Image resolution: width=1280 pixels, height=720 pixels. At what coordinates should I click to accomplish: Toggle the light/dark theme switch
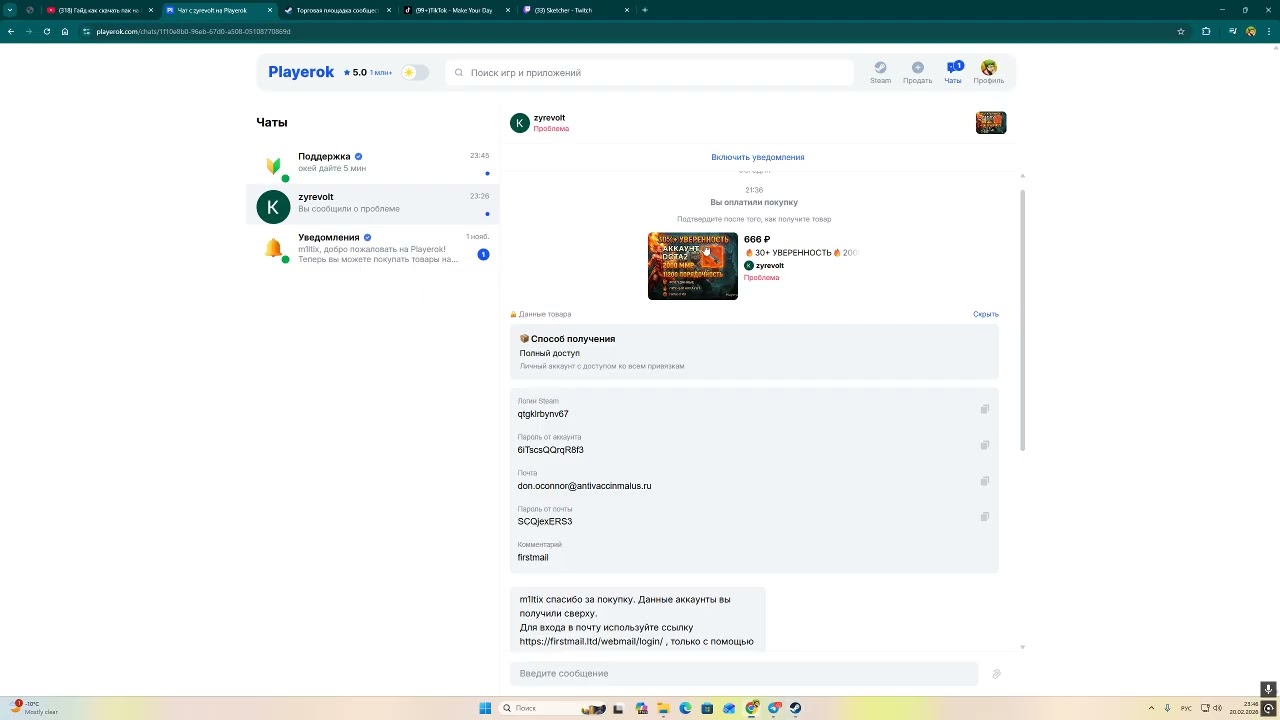[414, 73]
